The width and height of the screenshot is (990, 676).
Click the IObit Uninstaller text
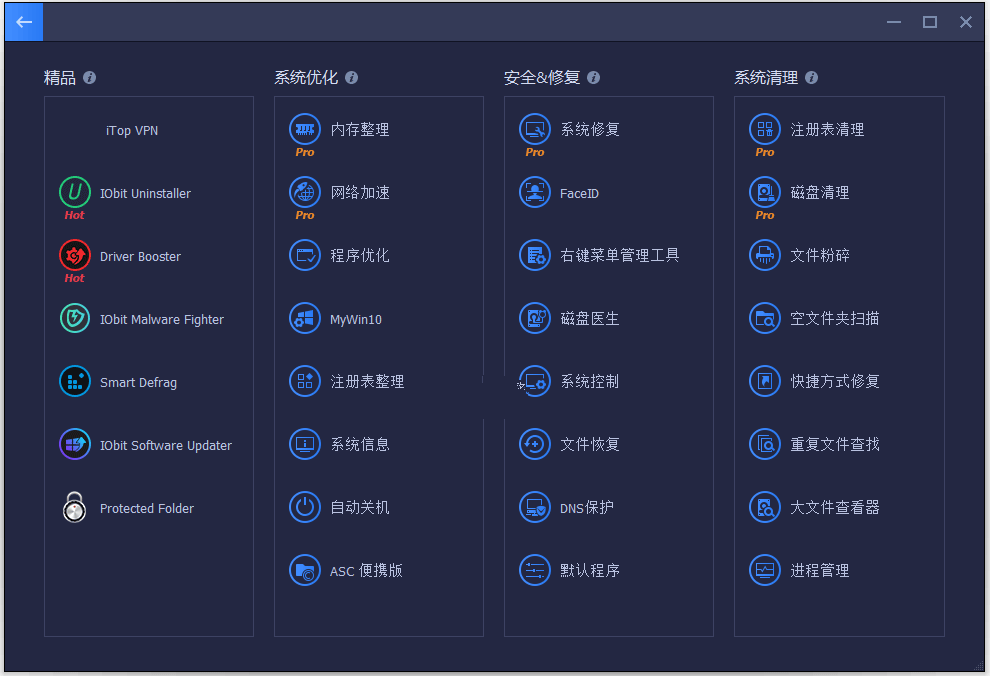pyautogui.click(x=145, y=193)
